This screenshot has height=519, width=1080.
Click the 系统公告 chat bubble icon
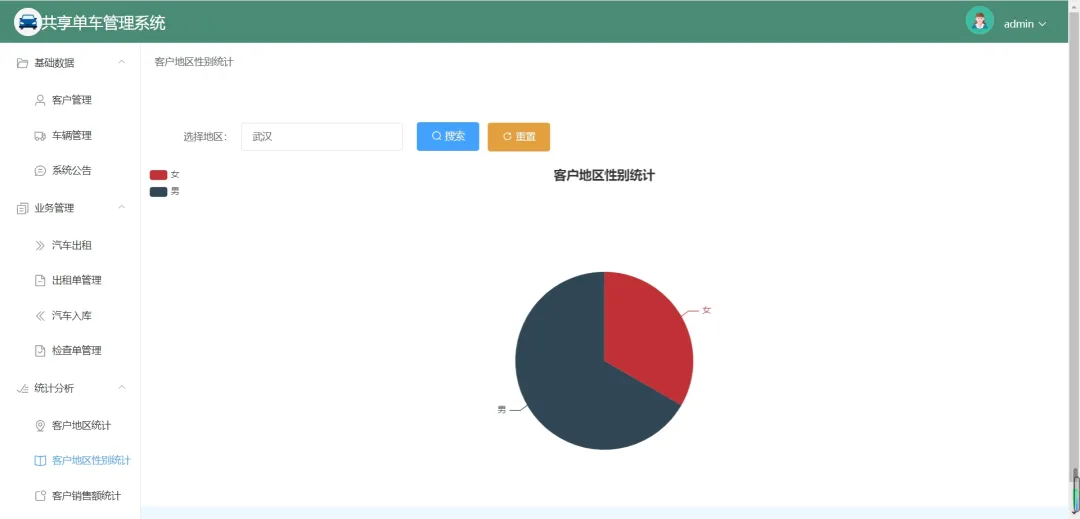[x=40, y=171]
